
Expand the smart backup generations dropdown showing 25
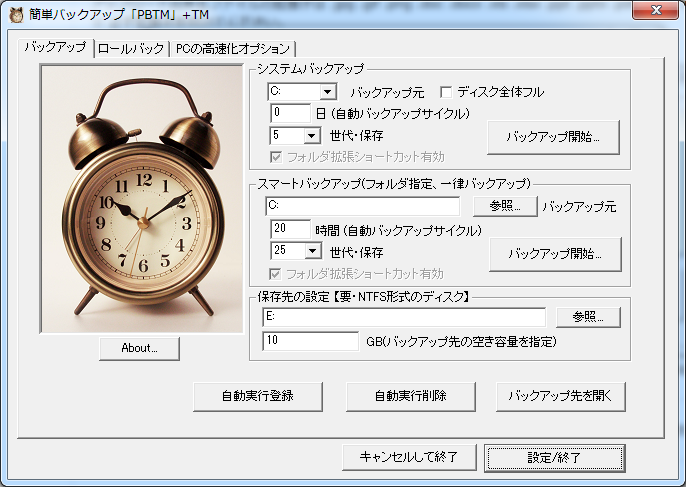click(310, 251)
